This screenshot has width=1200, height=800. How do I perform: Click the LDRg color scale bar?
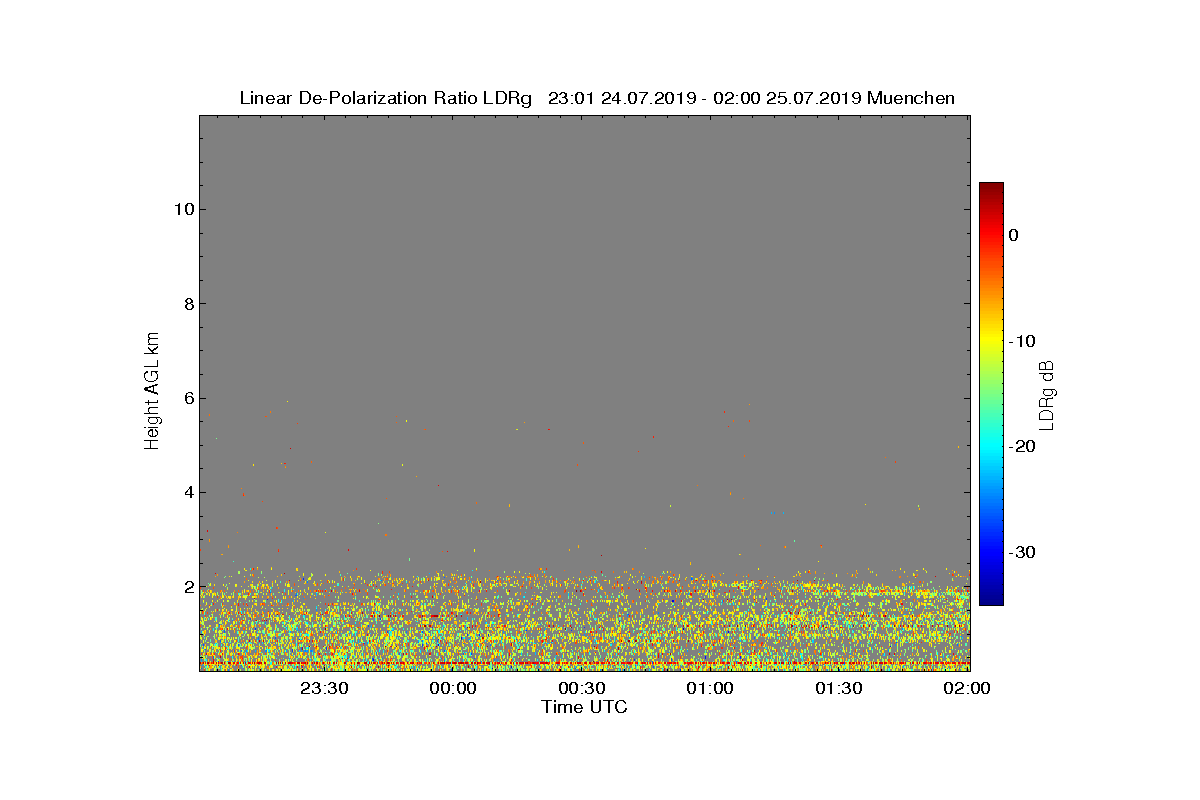tap(991, 394)
